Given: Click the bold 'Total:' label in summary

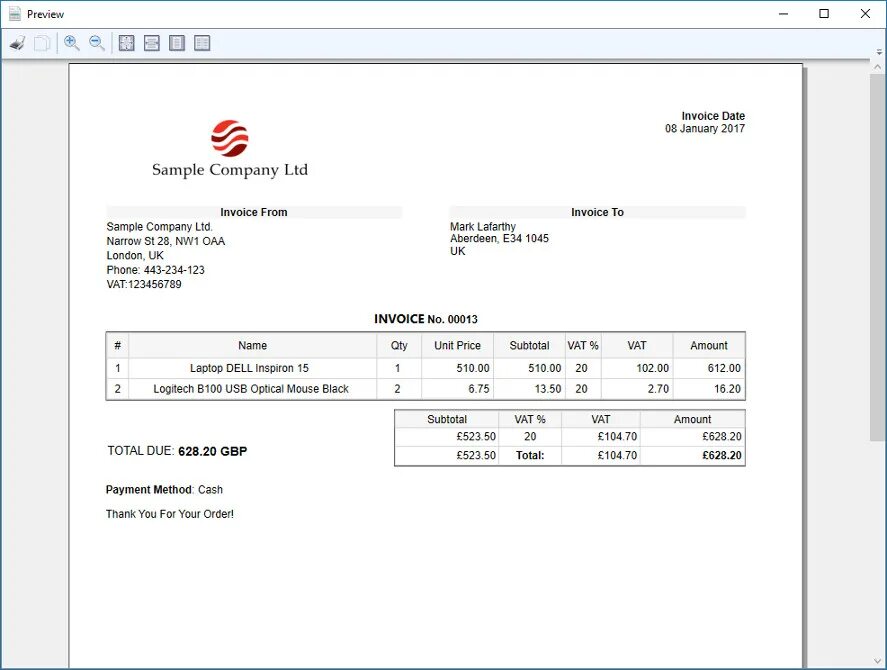Looking at the screenshot, I should 530,456.
